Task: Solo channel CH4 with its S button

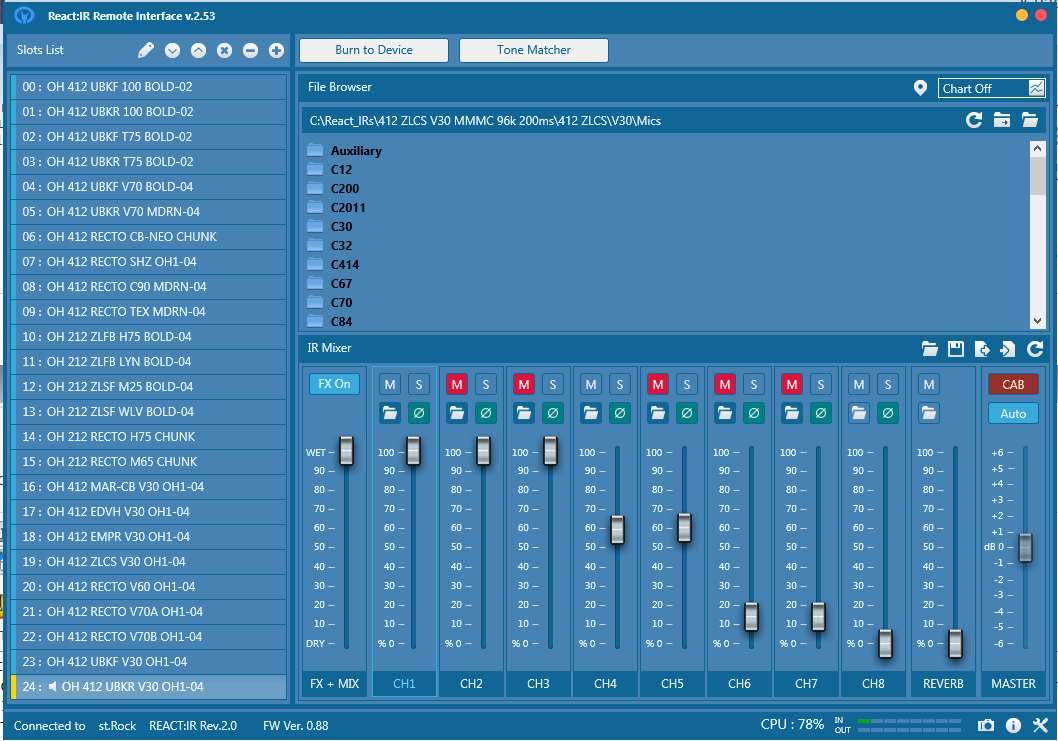Action: tap(619, 384)
